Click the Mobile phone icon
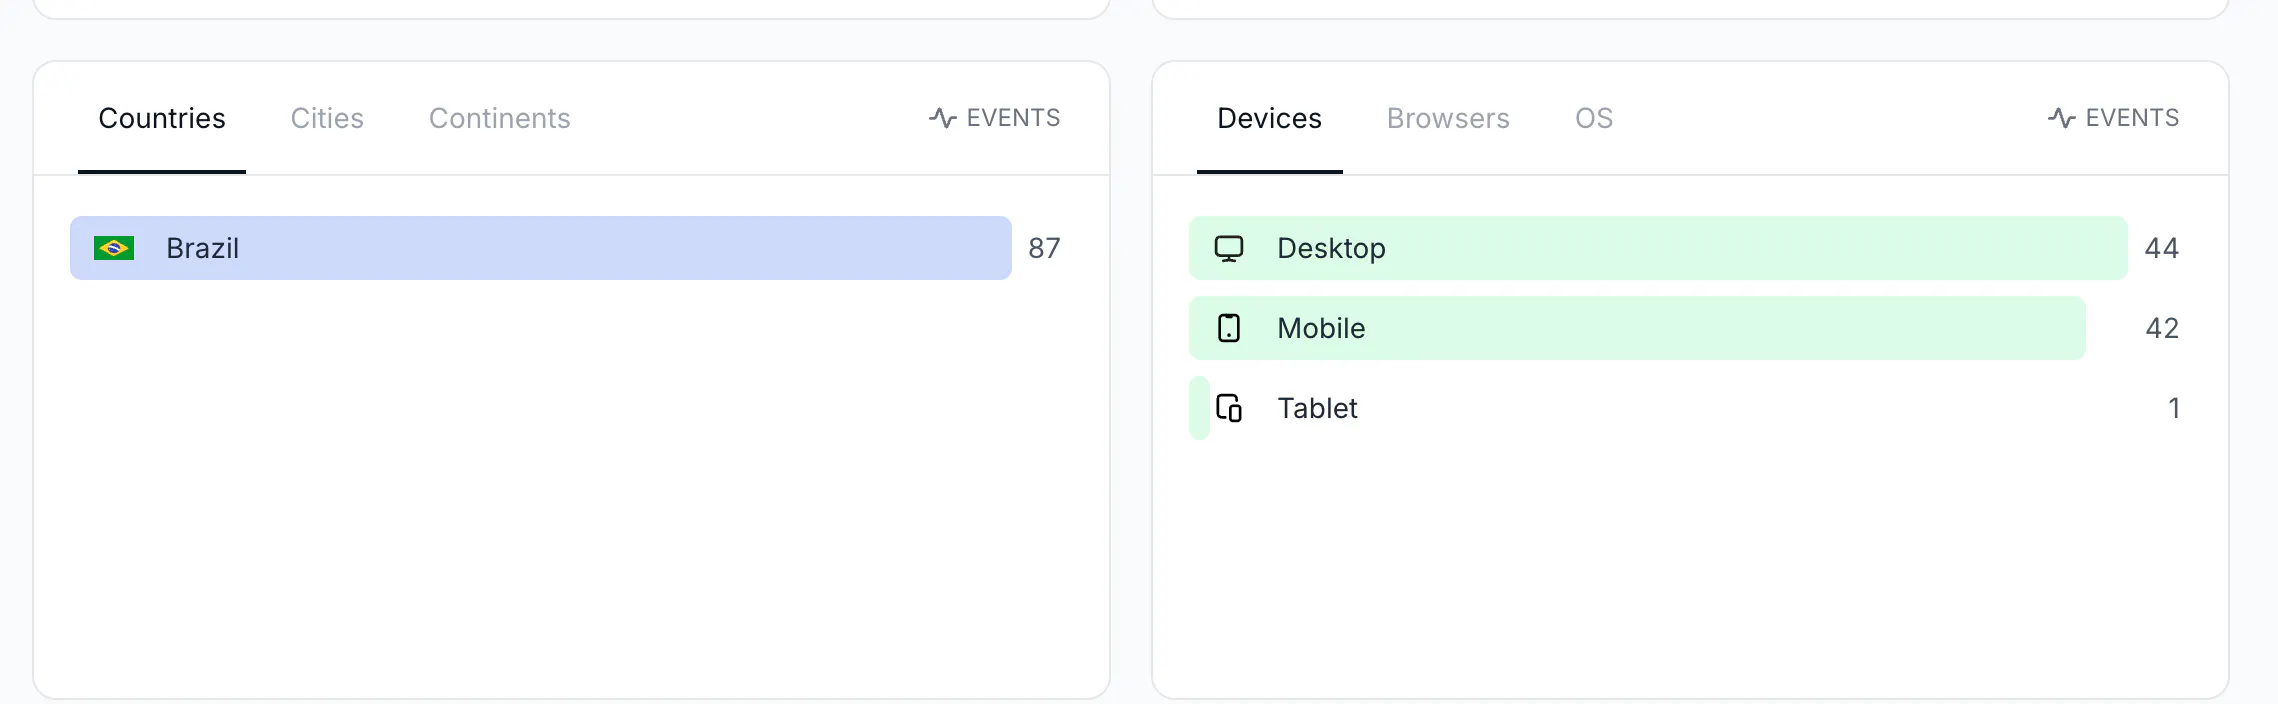The height and width of the screenshot is (704, 2278). click(1229, 328)
